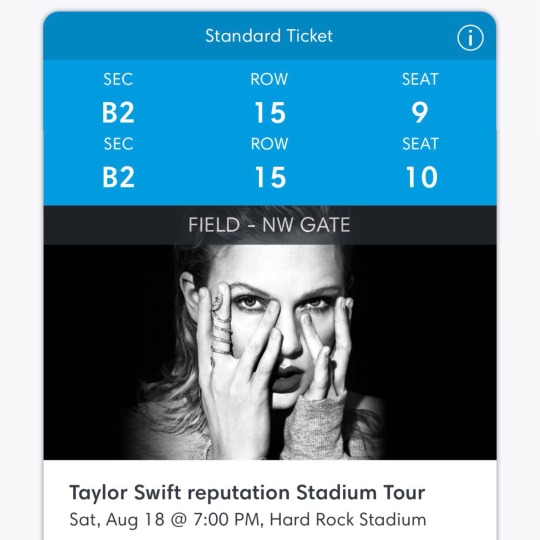Select the first ticket's section B2
The height and width of the screenshot is (540, 540).
tap(118, 113)
